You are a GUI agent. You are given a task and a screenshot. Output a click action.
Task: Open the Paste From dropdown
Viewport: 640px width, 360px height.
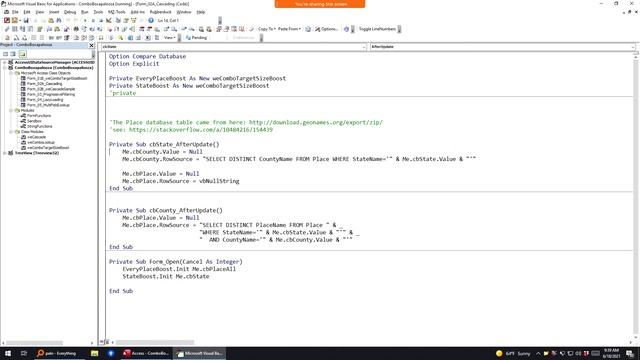pos(289,29)
